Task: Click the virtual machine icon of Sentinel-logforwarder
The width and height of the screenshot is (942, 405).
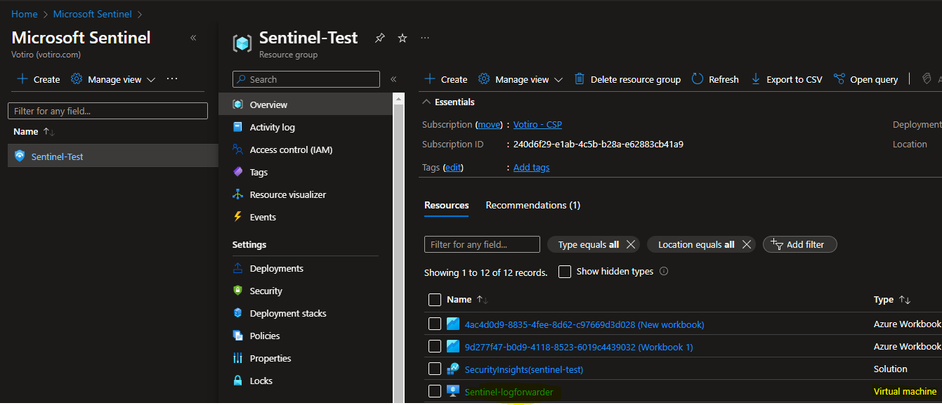Action: tap(453, 392)
